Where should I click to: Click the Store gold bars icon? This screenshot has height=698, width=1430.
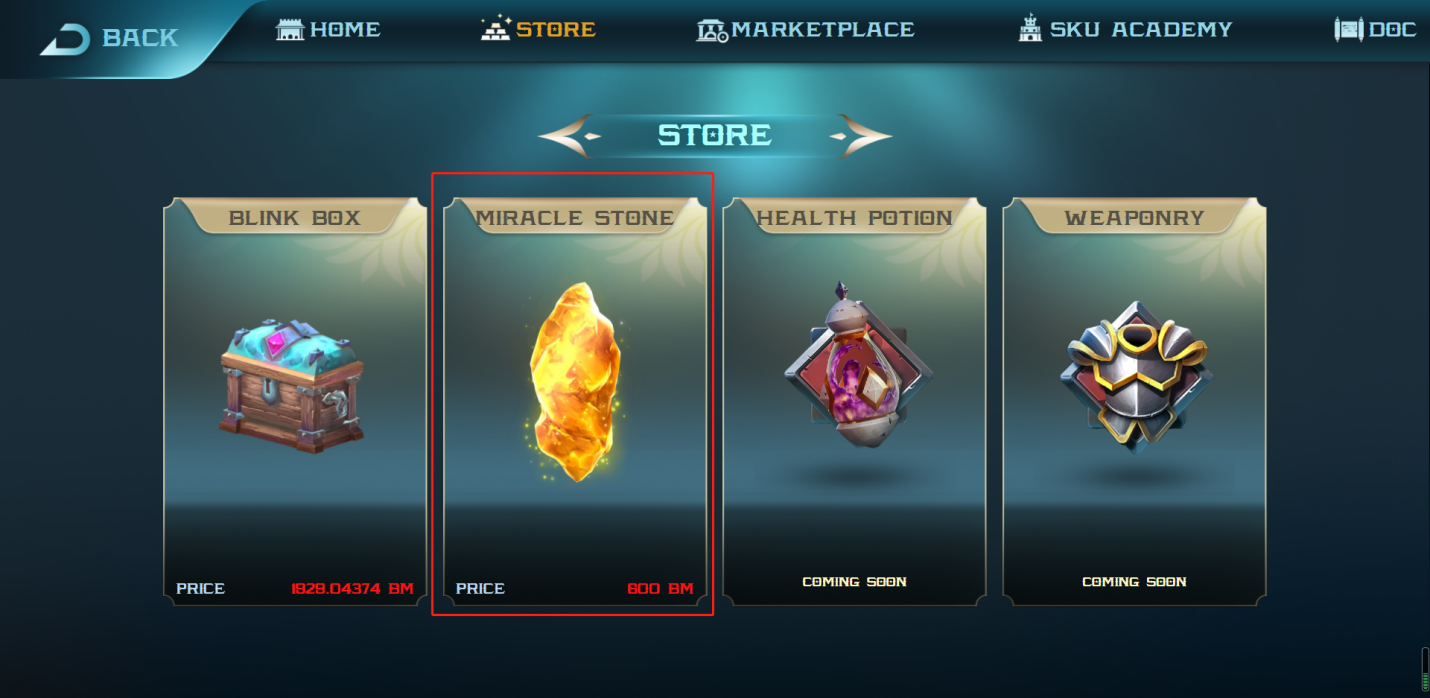point(496,28)
